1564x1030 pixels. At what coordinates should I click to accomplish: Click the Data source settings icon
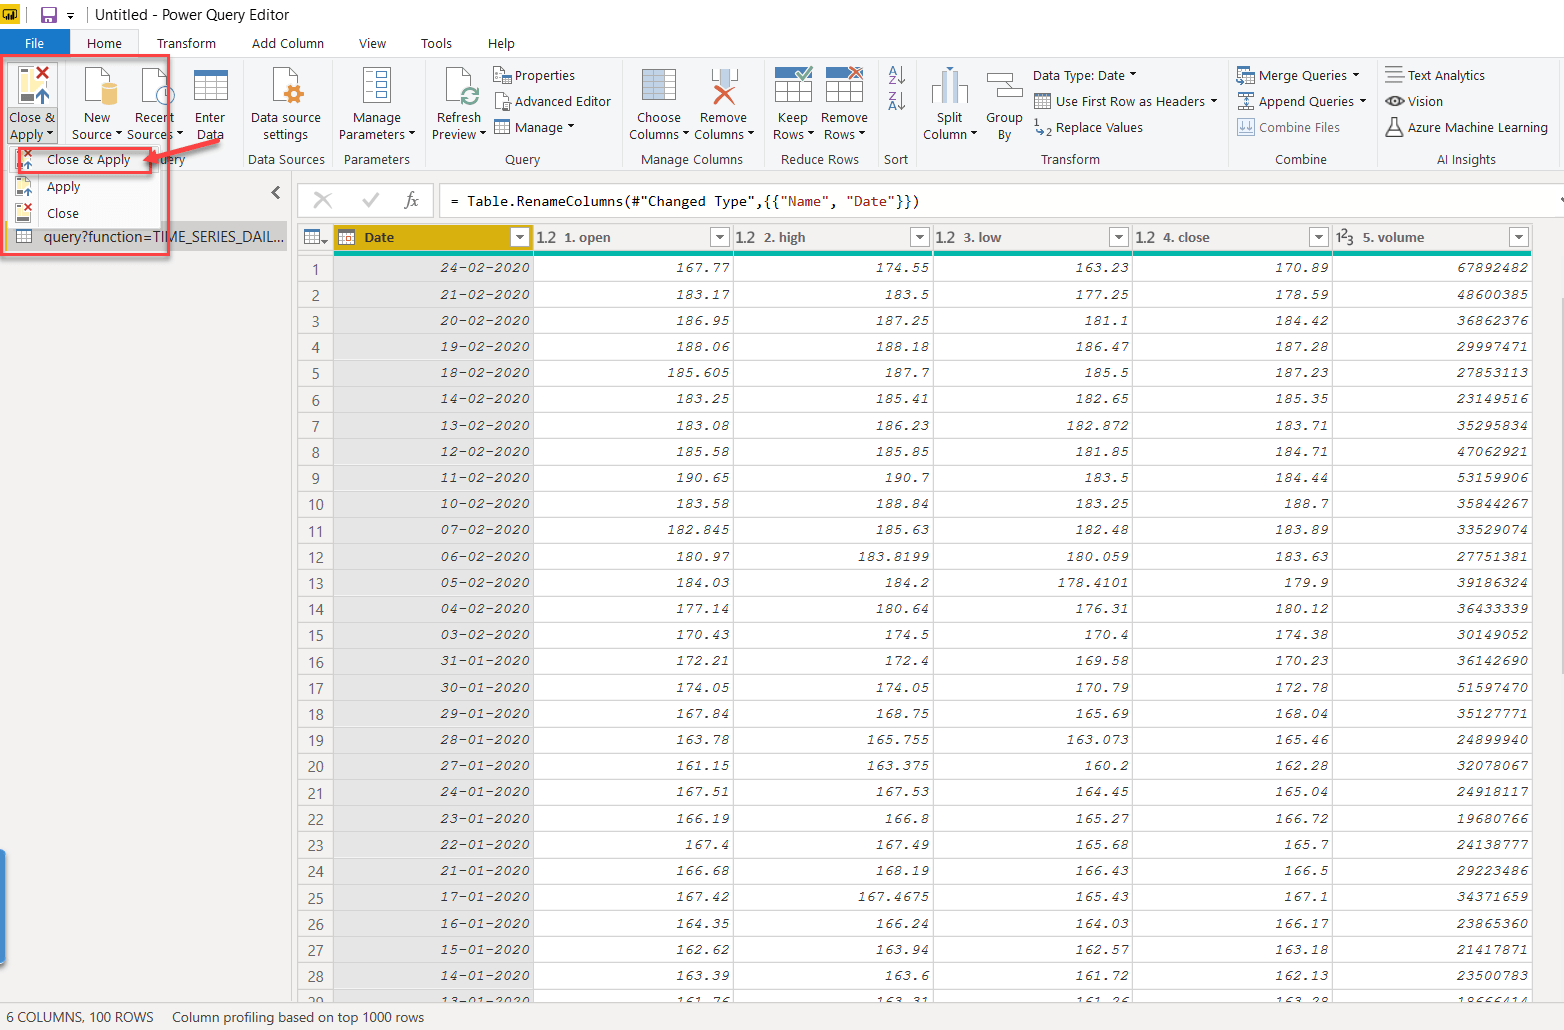pos(286,87)
